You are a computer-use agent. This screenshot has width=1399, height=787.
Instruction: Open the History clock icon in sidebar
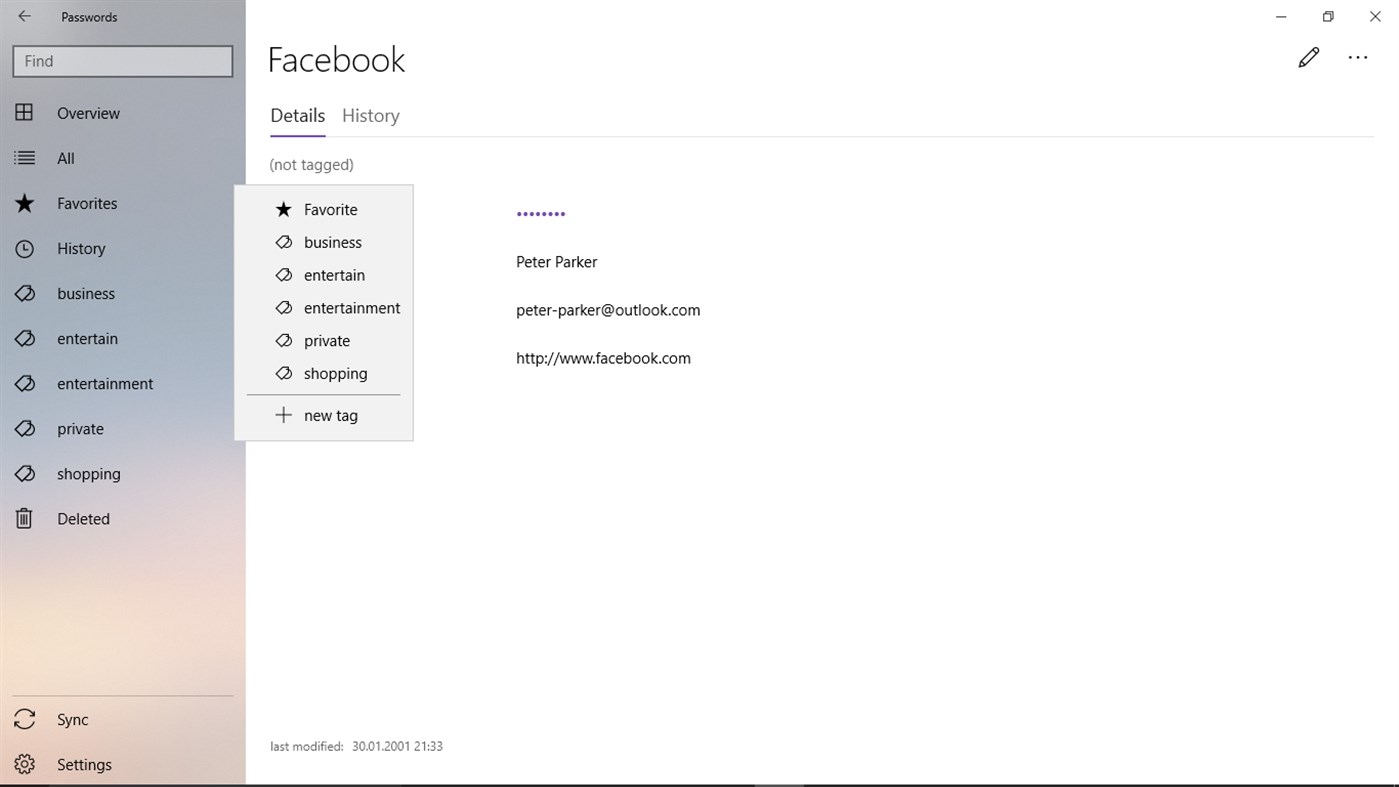click(x=24, y=248)
